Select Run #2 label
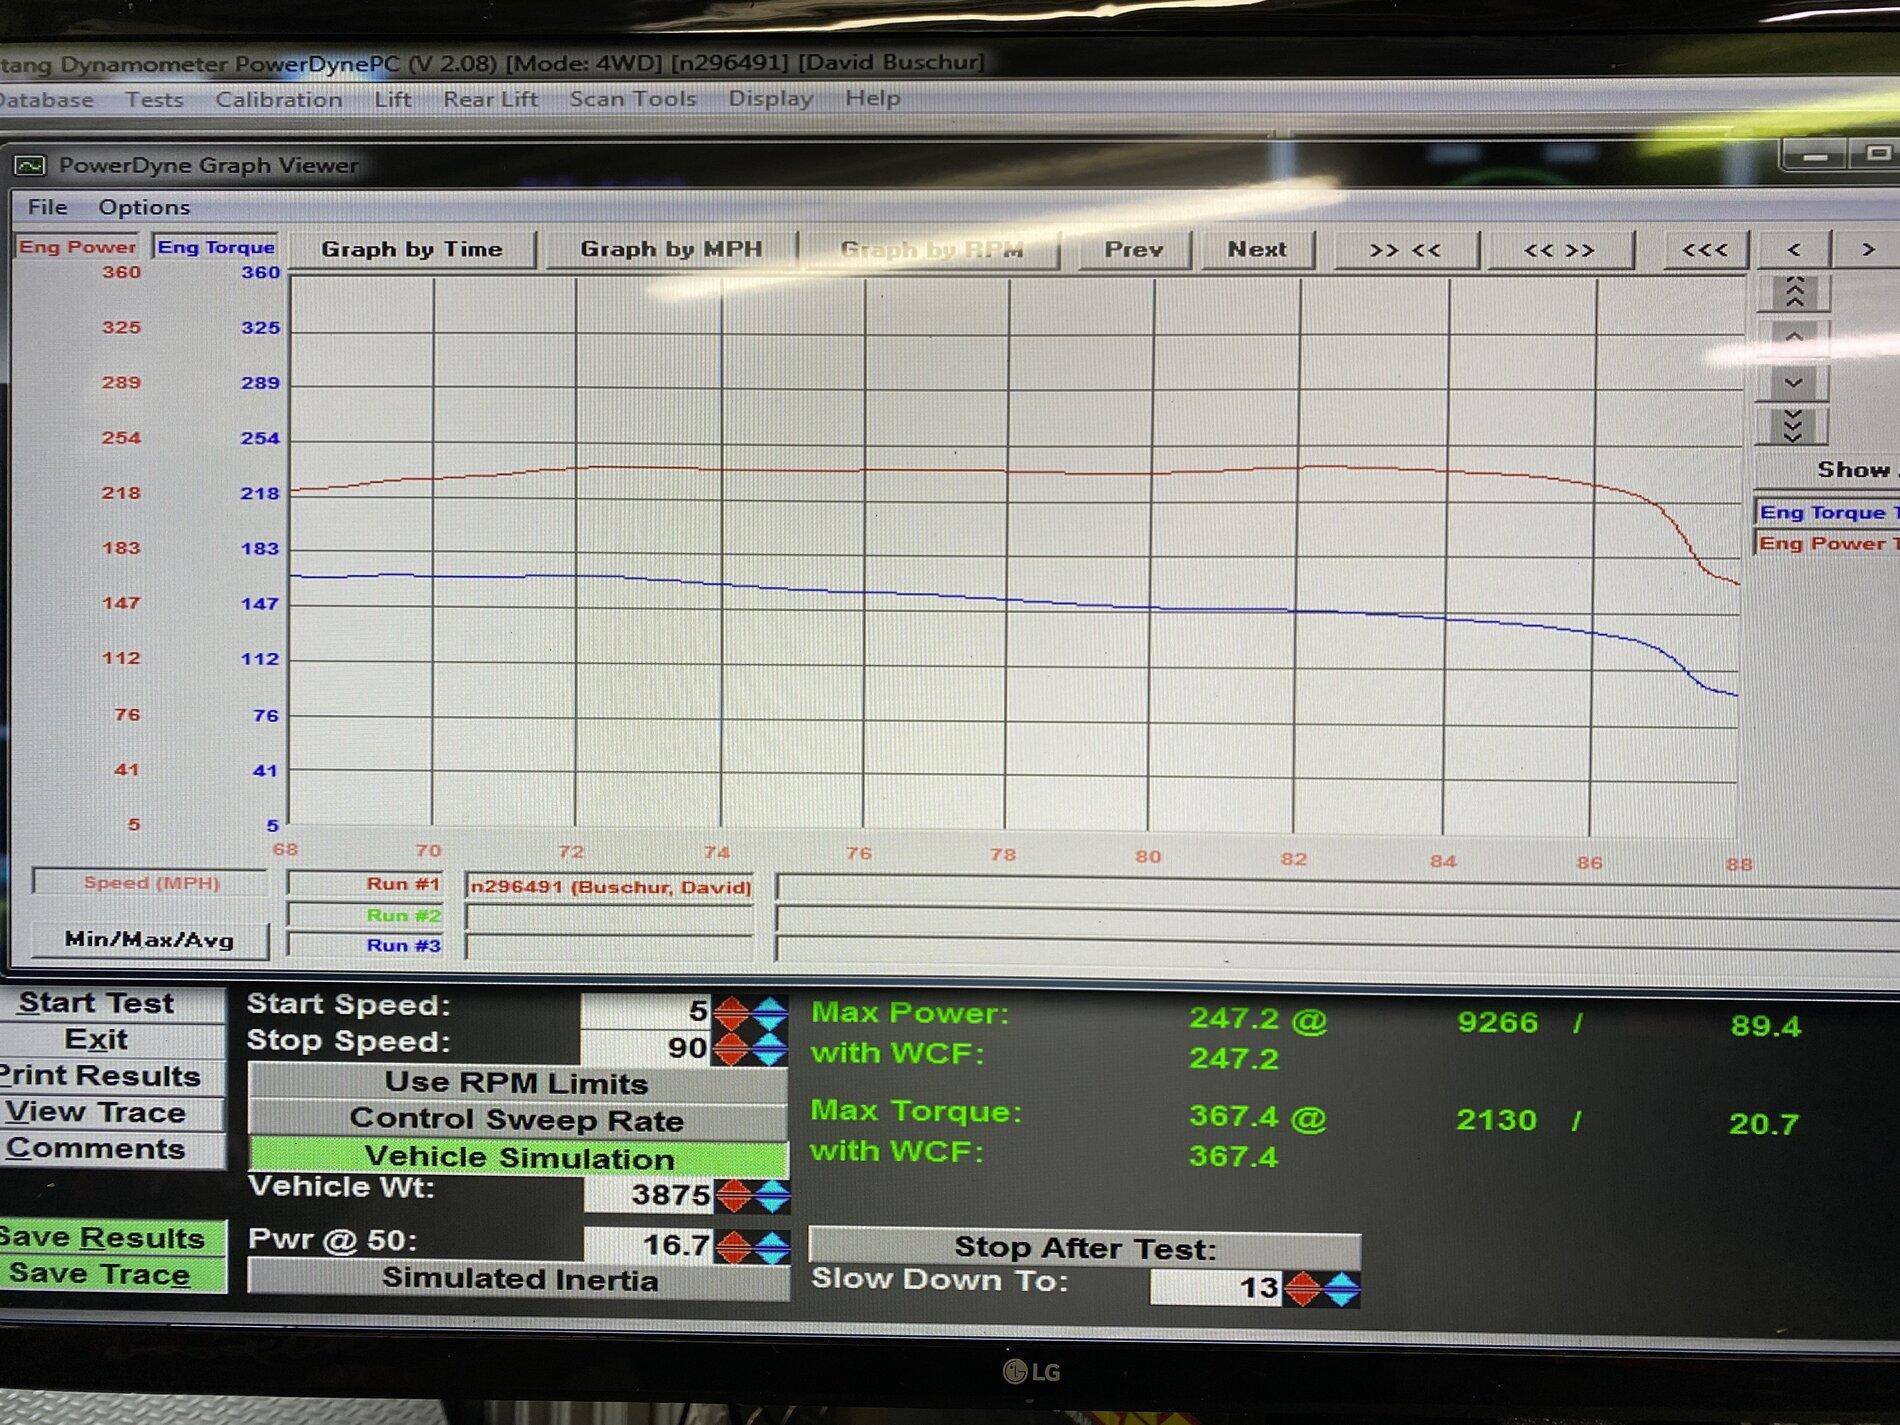1900x1425 pixels. click(x=366, y=915)
